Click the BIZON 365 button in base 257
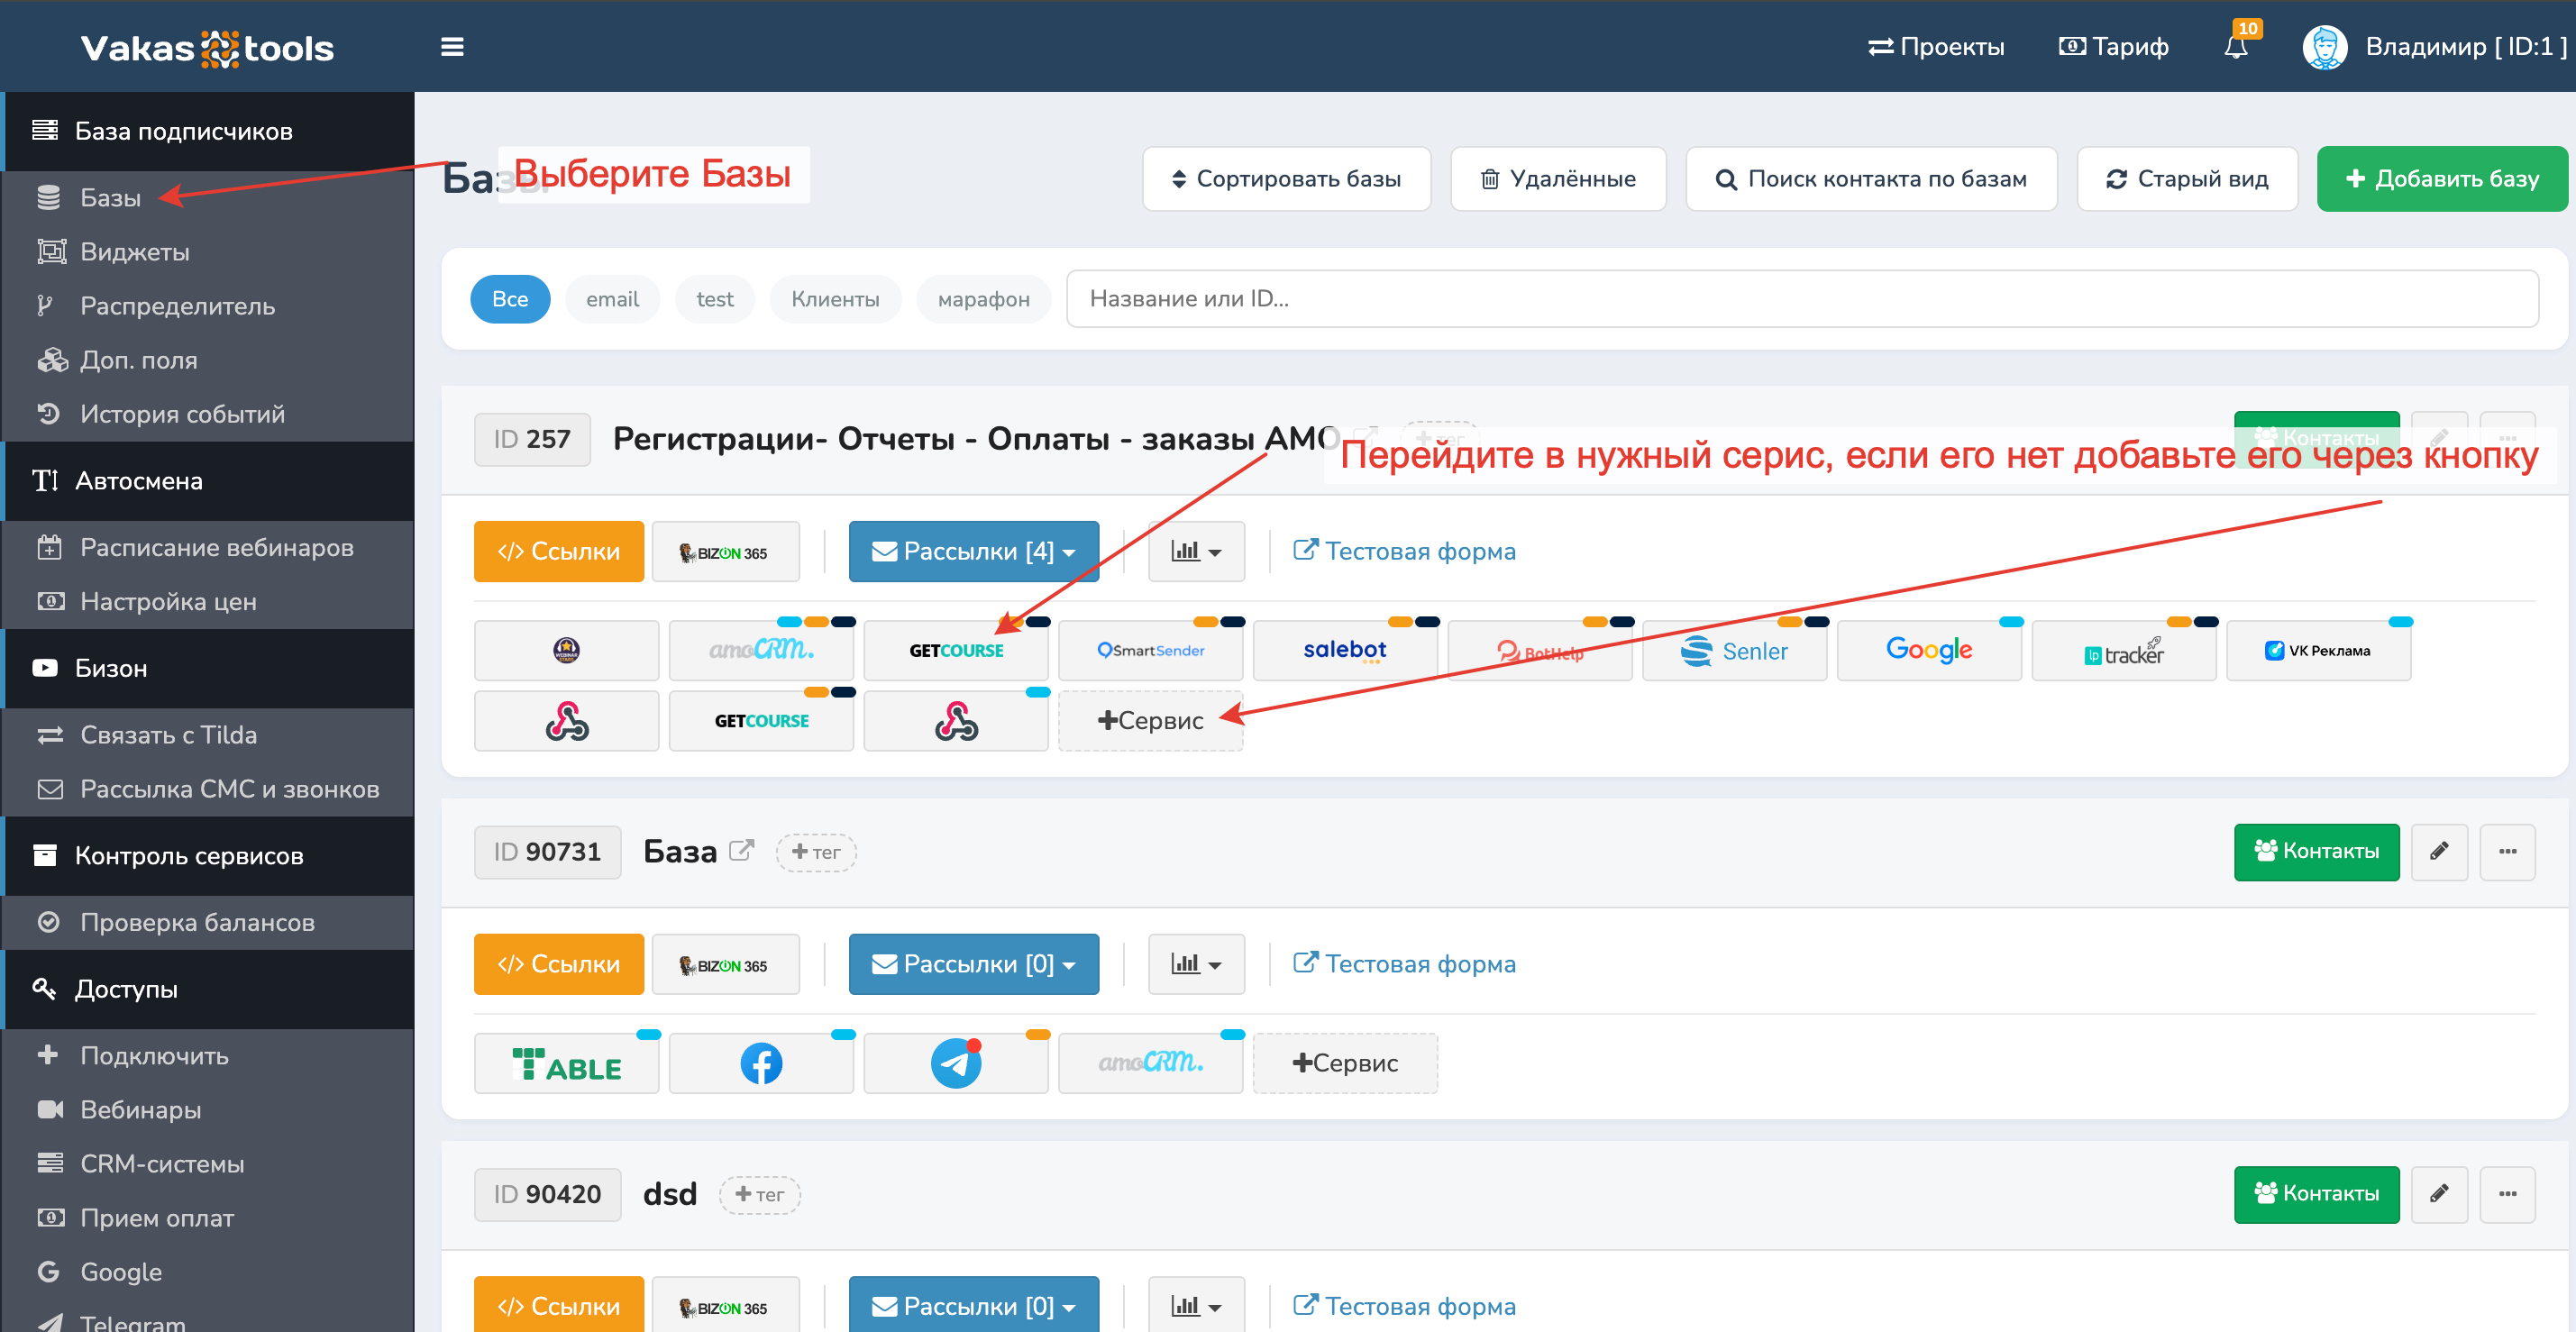Screen dimensions: 2576x1332 point(725,552)
